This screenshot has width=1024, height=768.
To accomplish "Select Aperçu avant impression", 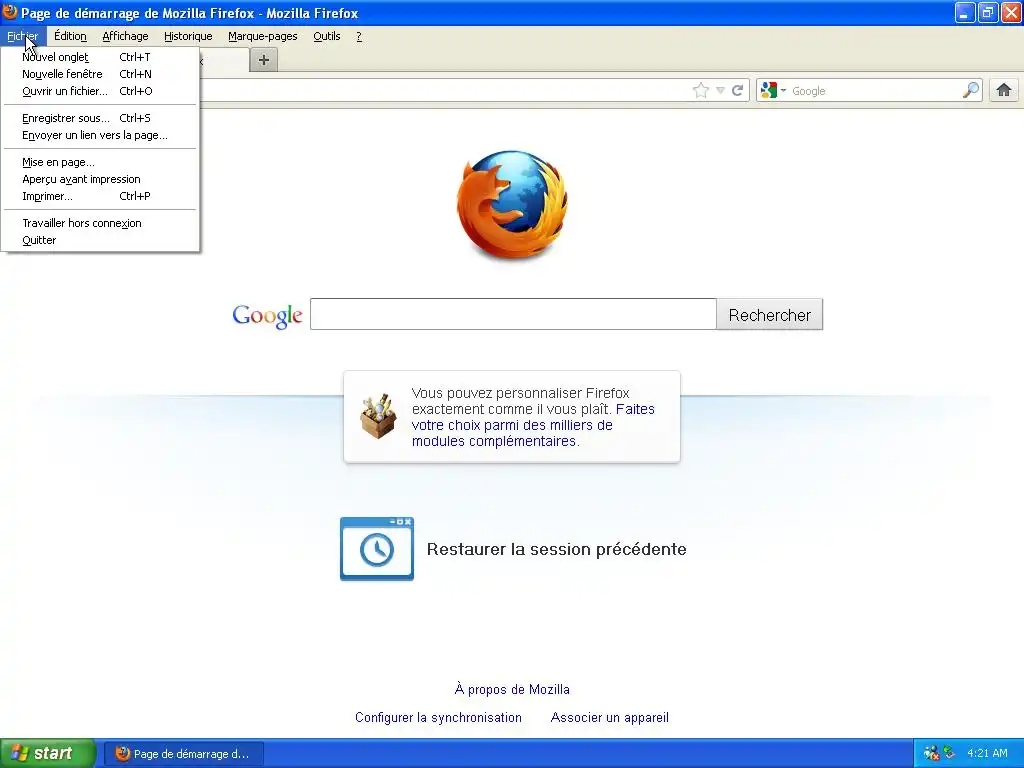I will tap(101, 179).
